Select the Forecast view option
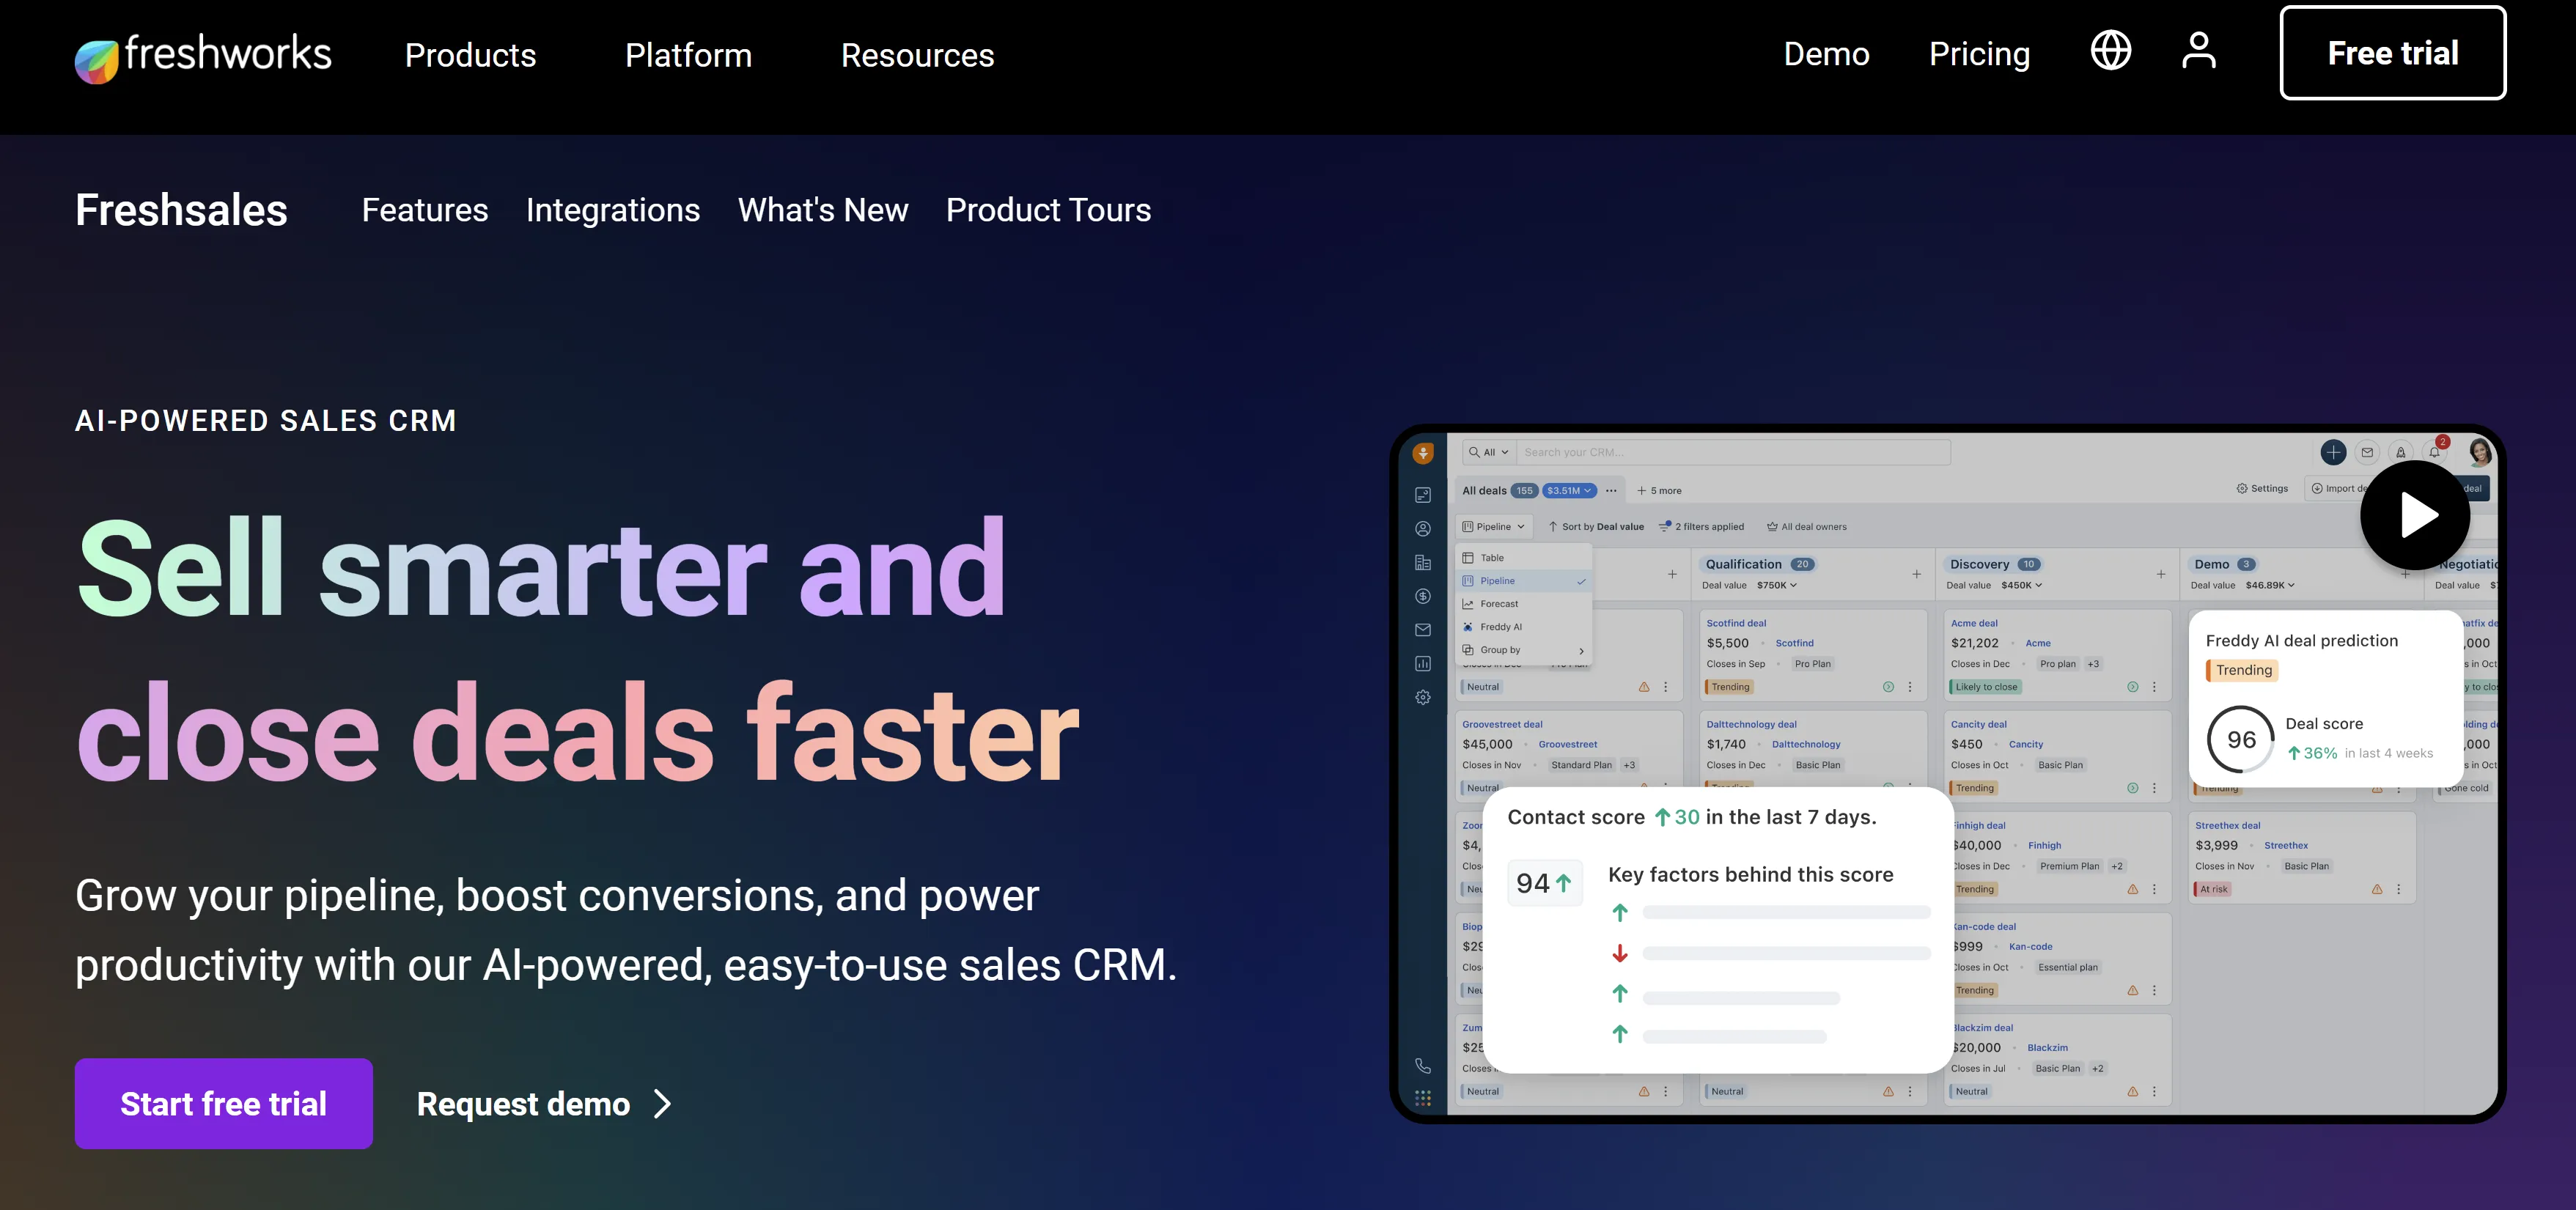This screenshot has height=1210, width=2576. pyautogui.click(x=1523, y=604)
